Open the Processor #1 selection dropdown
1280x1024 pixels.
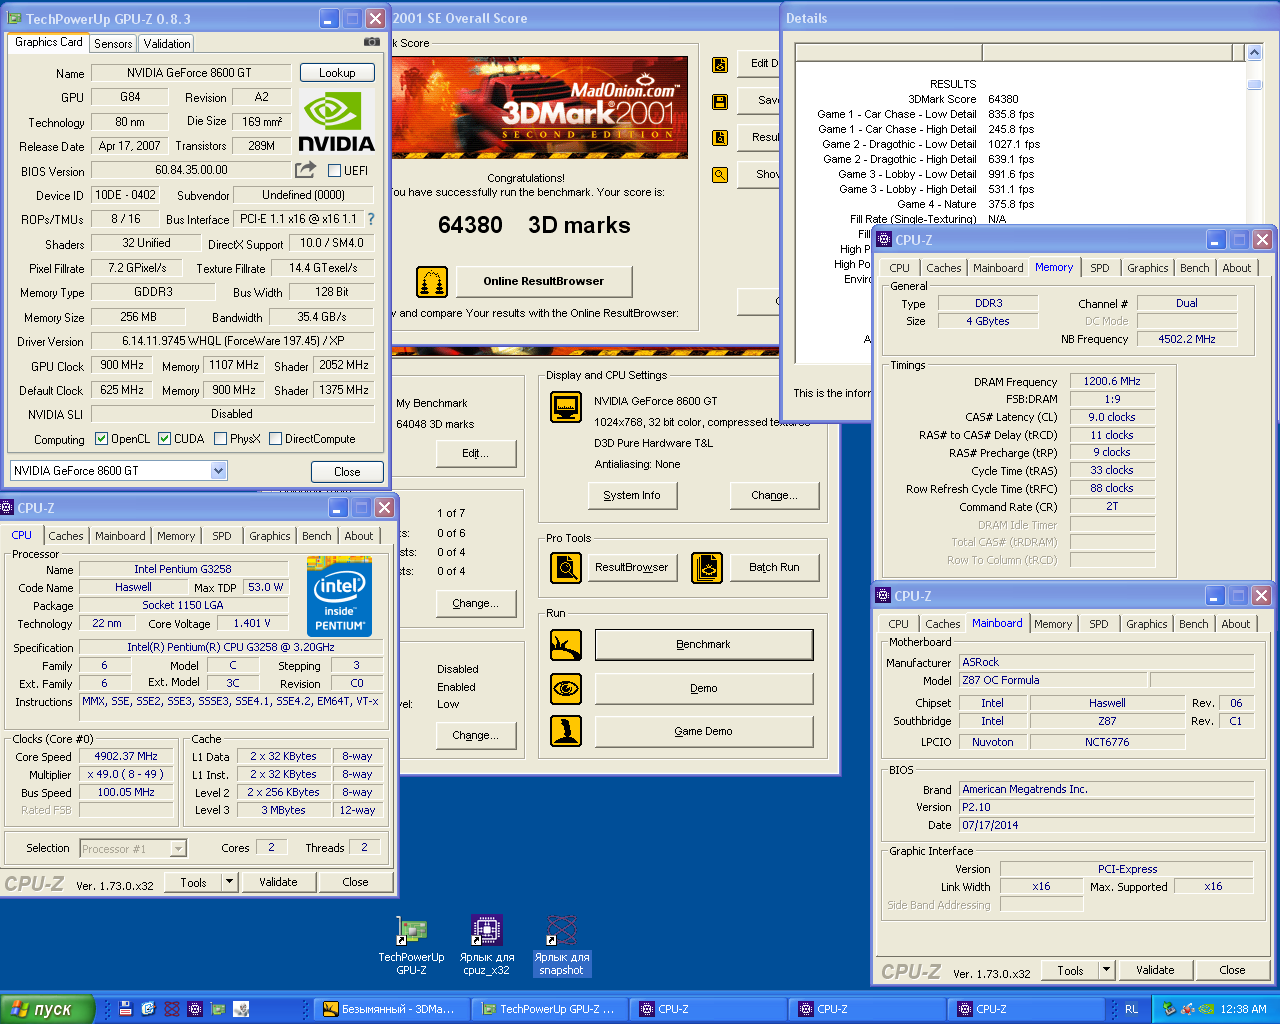tap(178, 849)
